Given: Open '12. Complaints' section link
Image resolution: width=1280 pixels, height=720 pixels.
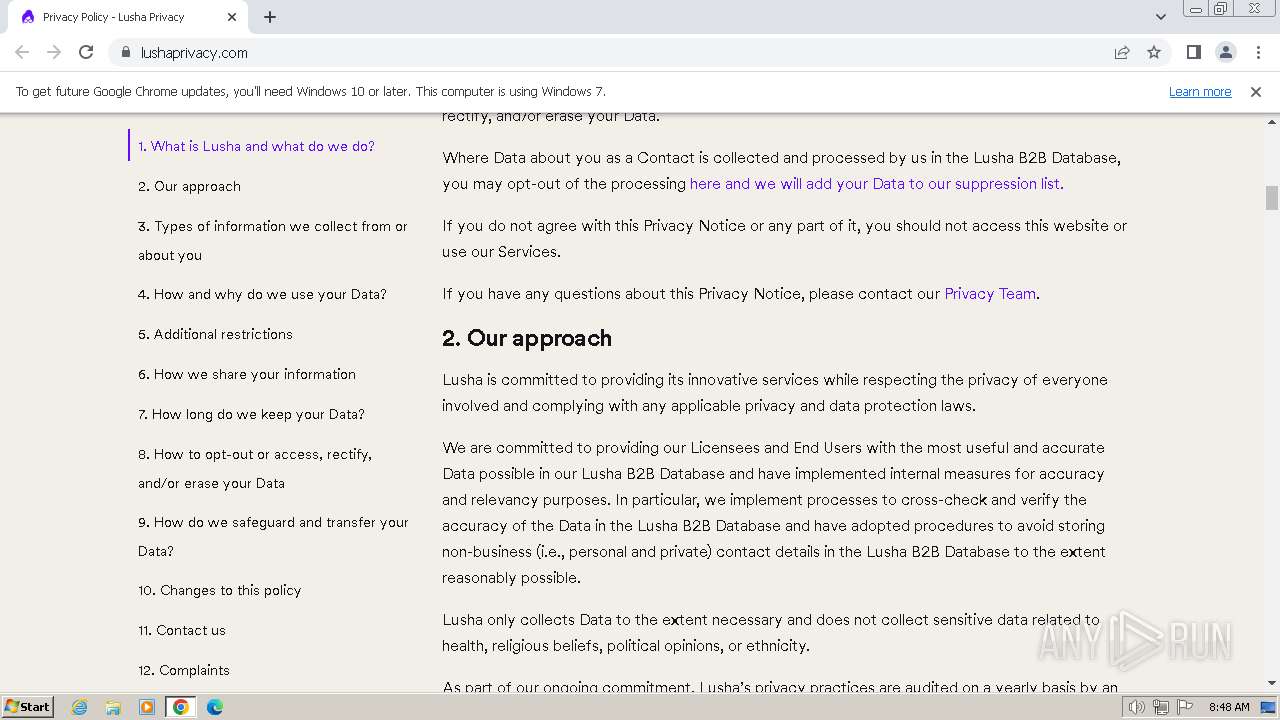Looking at the screenshot, I should tap(184, 670).
